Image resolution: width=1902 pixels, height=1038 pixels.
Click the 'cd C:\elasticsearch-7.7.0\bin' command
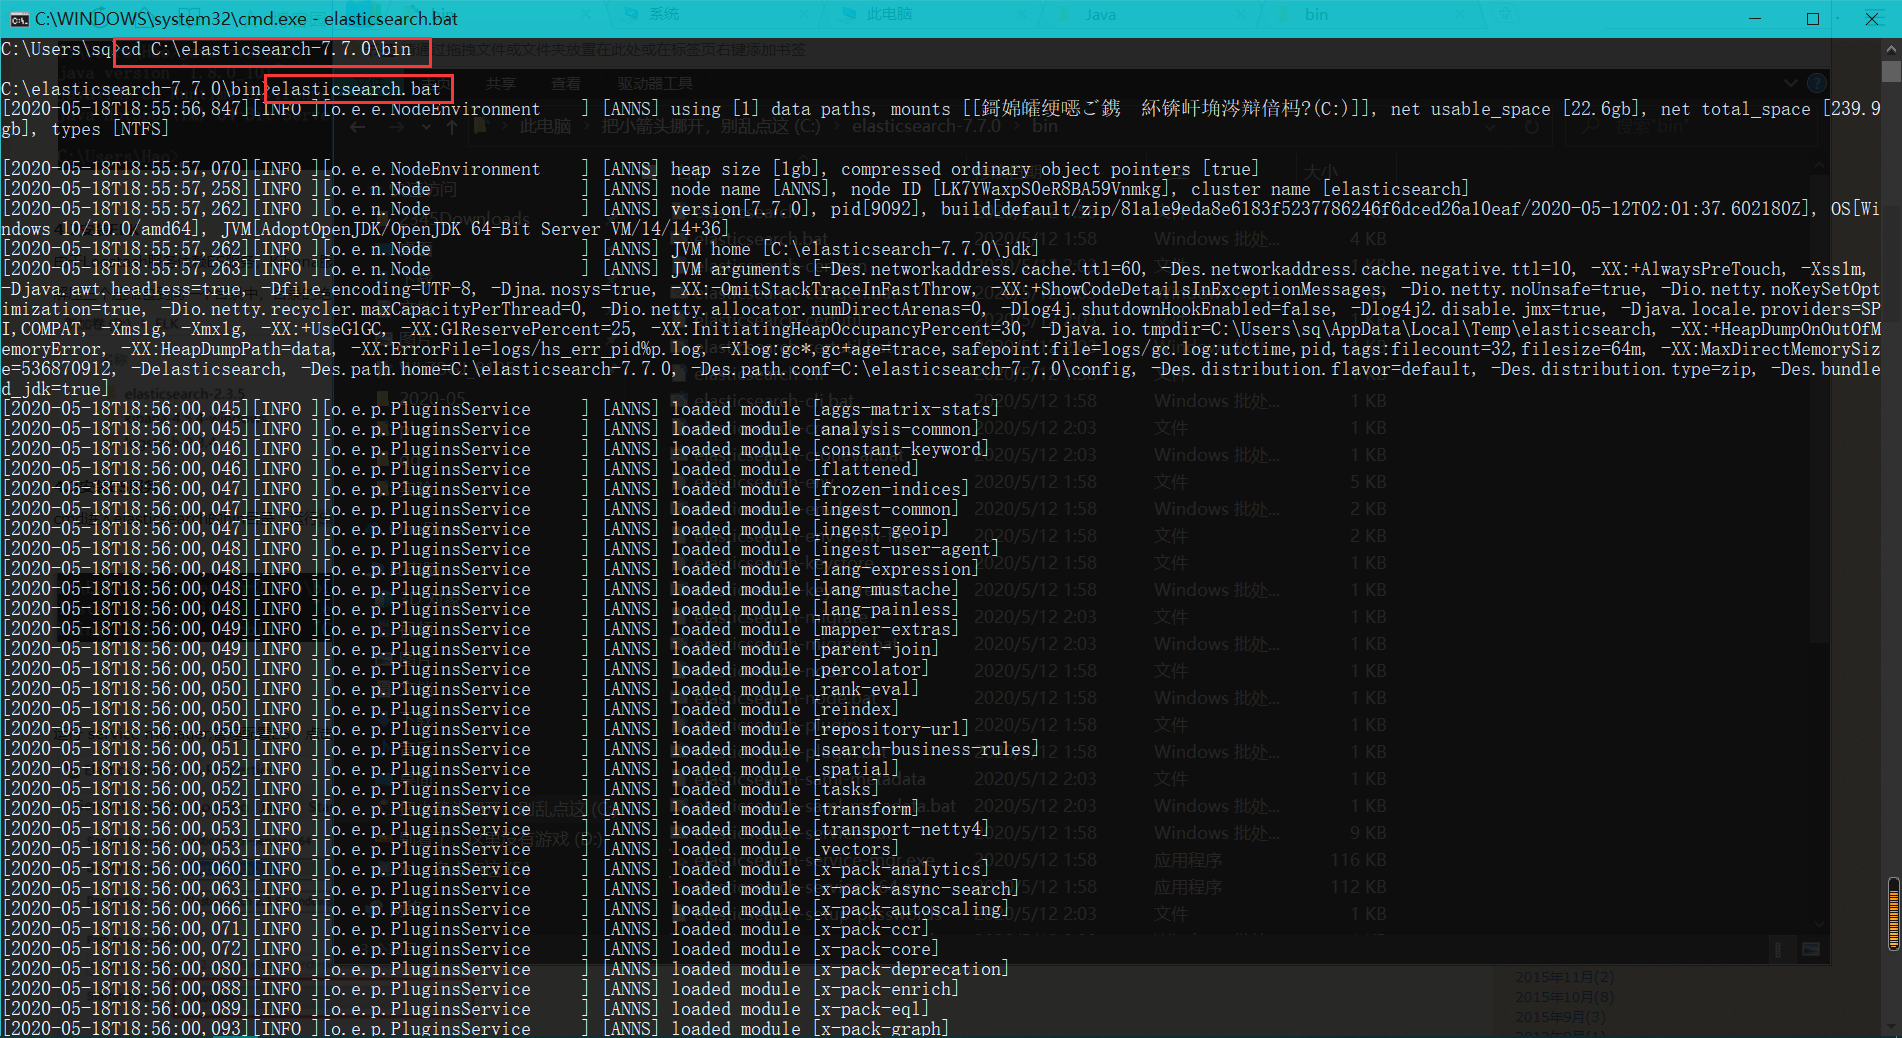(266, 49)
